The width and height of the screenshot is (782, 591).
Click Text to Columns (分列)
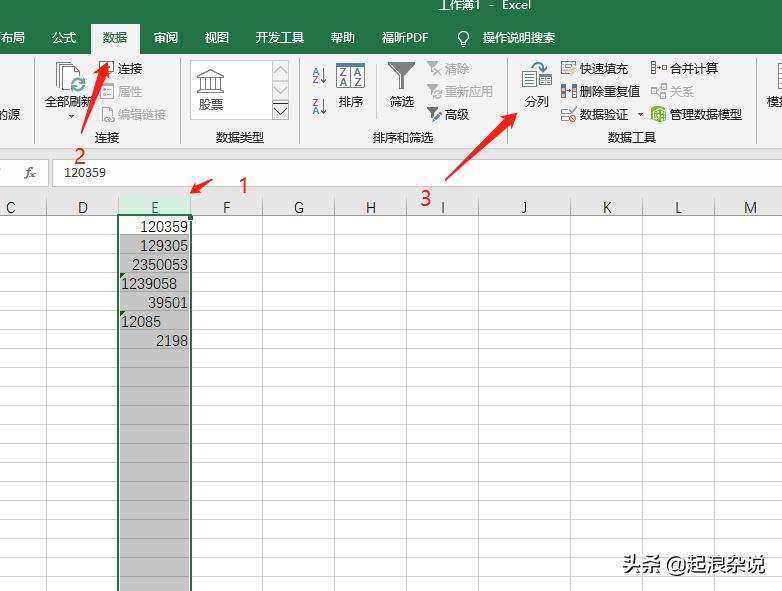(x=537, y=85)
